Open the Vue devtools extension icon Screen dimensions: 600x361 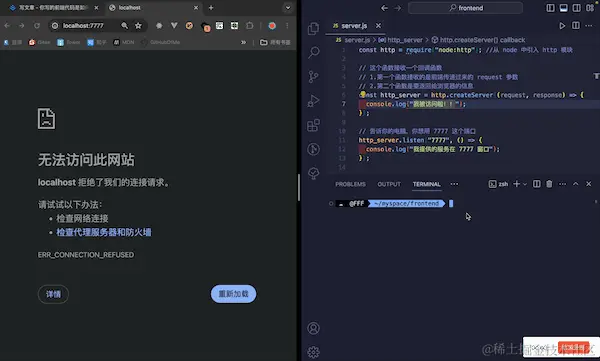[x=174, y=26]
